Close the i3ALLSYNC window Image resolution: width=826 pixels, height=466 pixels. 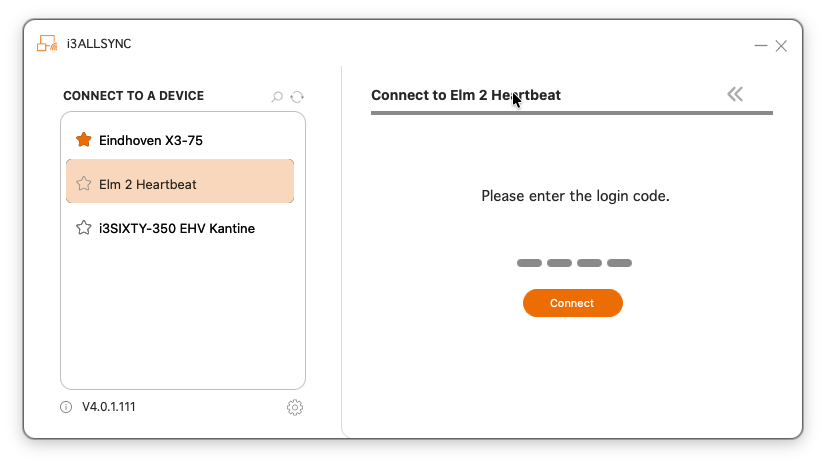pos(781,46)
